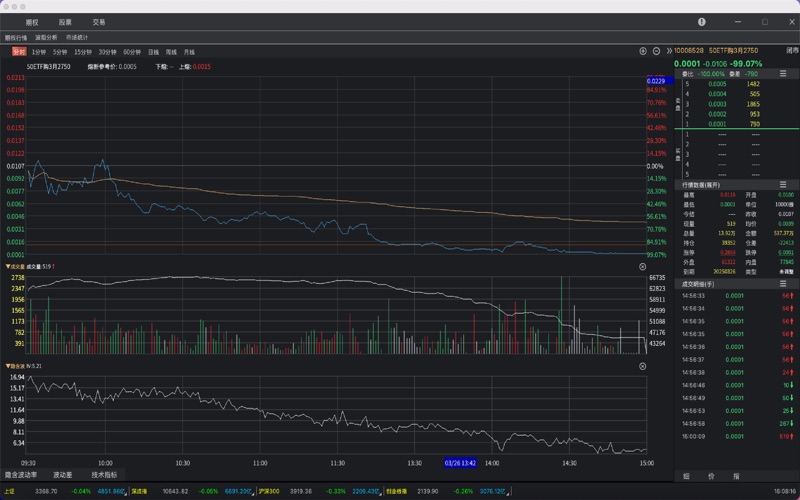Click the zoom out minus icon
Image resolution: width=800 pixels, height=500 pixels.
(x=656, y=51)
